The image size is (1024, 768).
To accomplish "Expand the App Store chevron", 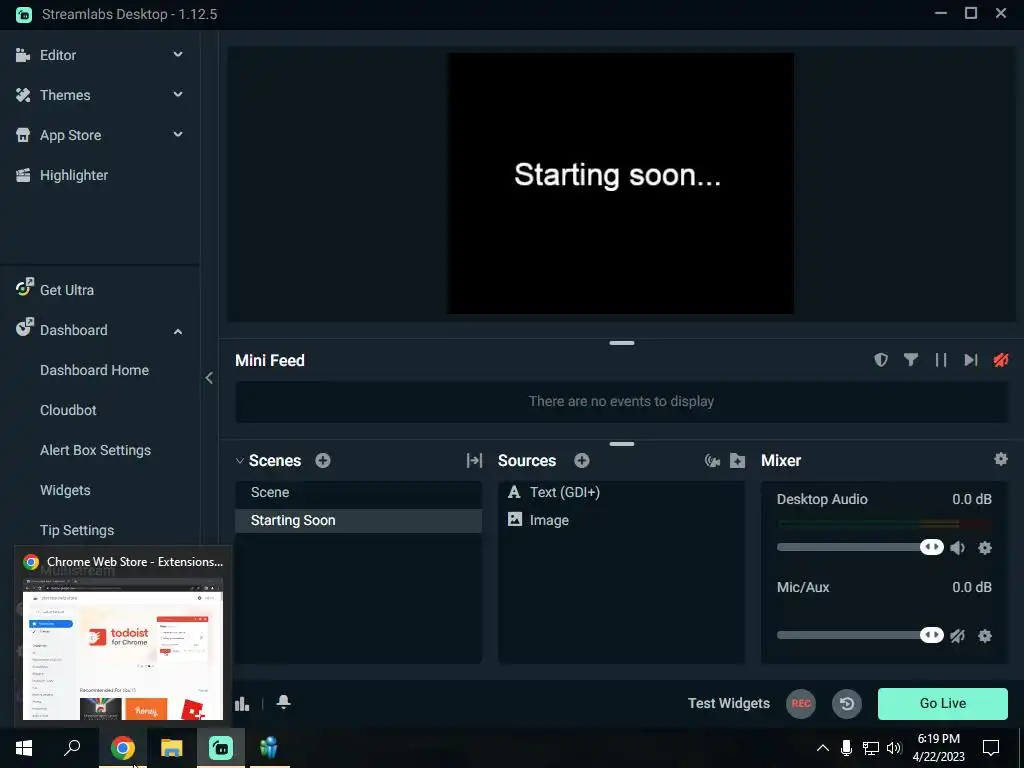I will coord(178,135).
